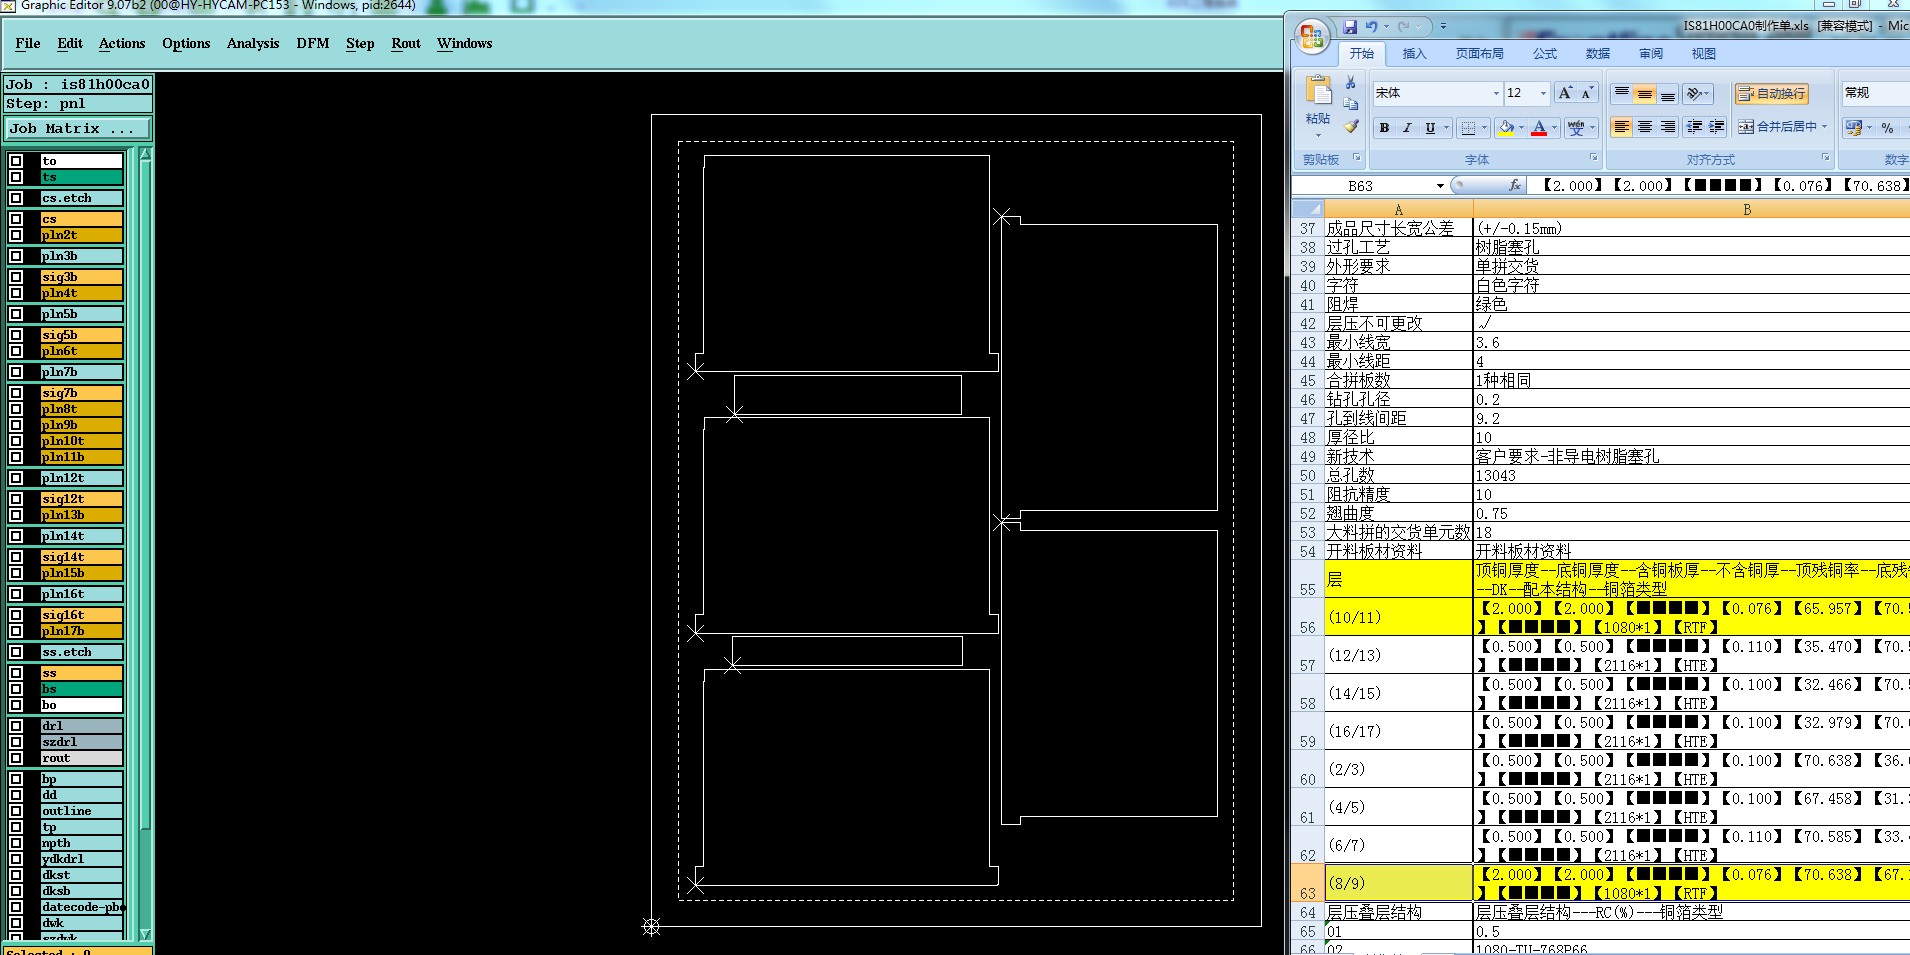Toggle bold formatting in Excel
The width and height of the screenshot is (1910, 955).
(1384, 128)
